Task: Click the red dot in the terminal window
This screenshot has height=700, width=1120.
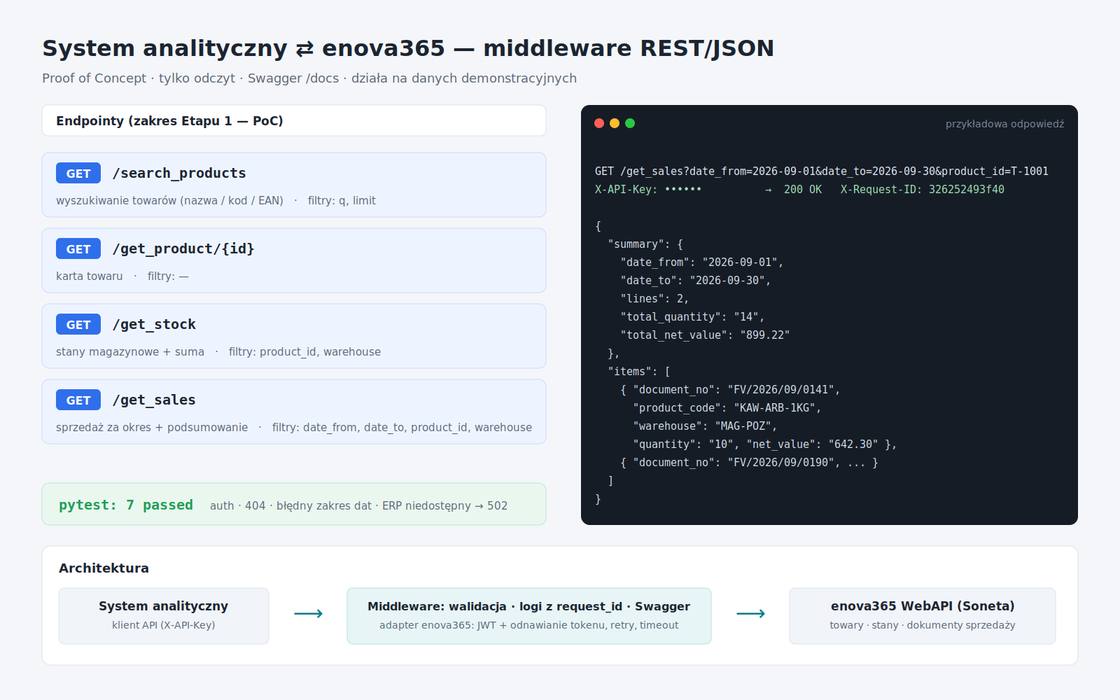Action: coord(599,124)
